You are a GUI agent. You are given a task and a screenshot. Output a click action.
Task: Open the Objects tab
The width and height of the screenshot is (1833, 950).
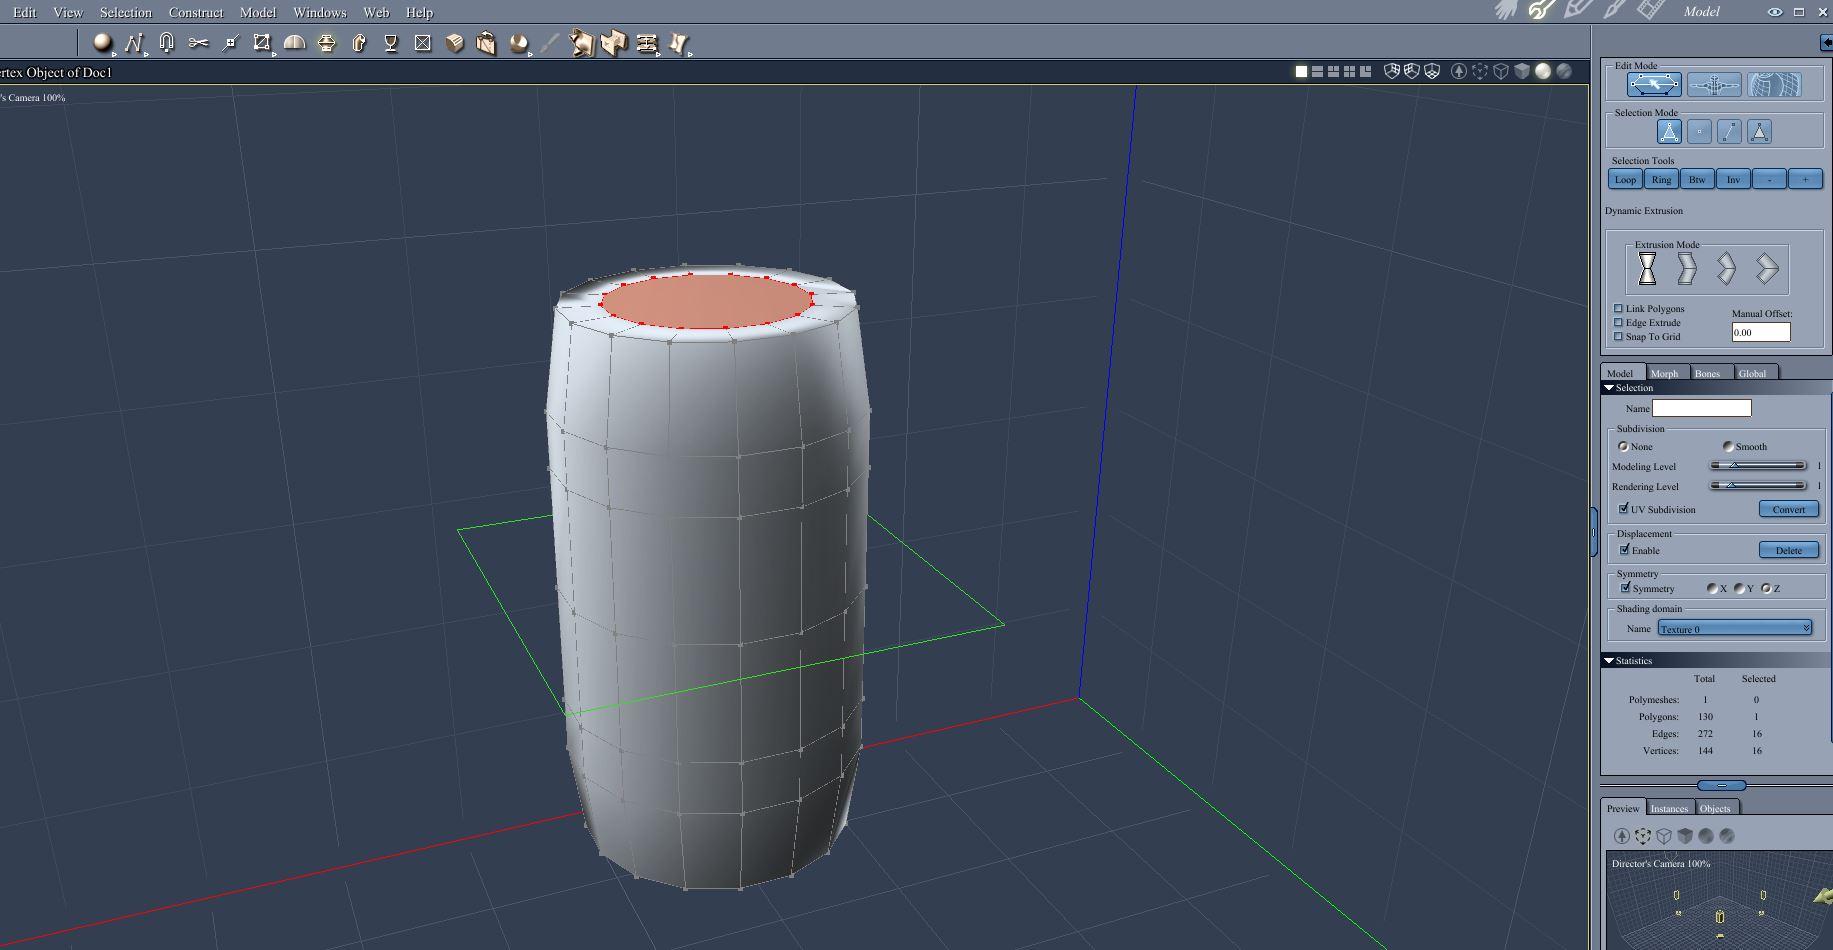(x=1715, y=808)
